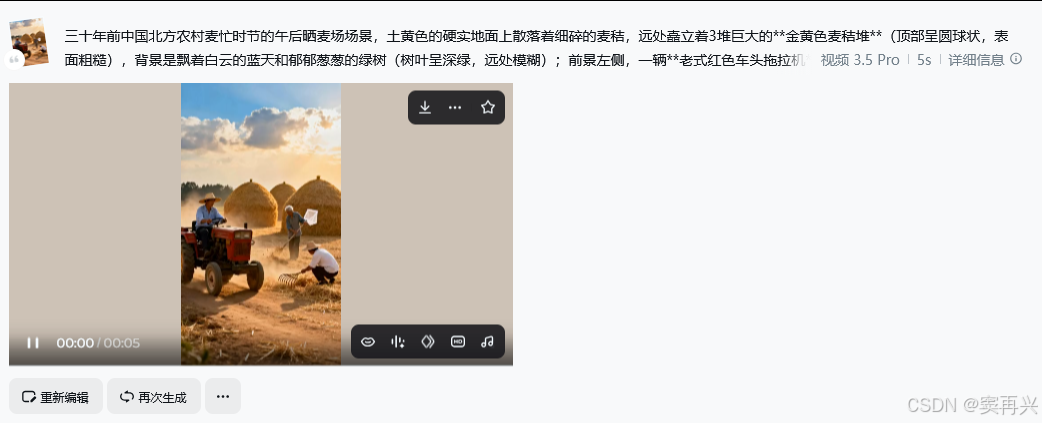Click the prompt text describing the wheat field

pyautogui.click(x=436, y=48)
